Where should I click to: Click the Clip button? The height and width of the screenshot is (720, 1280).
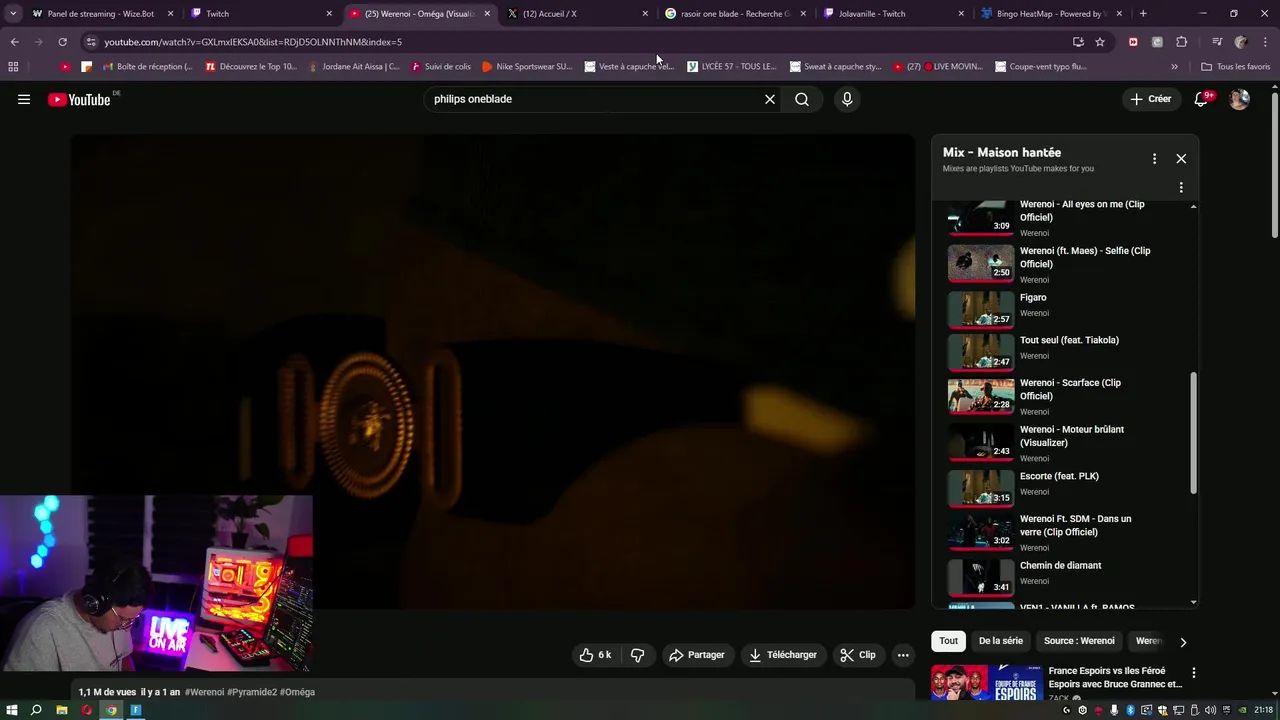click(858, 655)
